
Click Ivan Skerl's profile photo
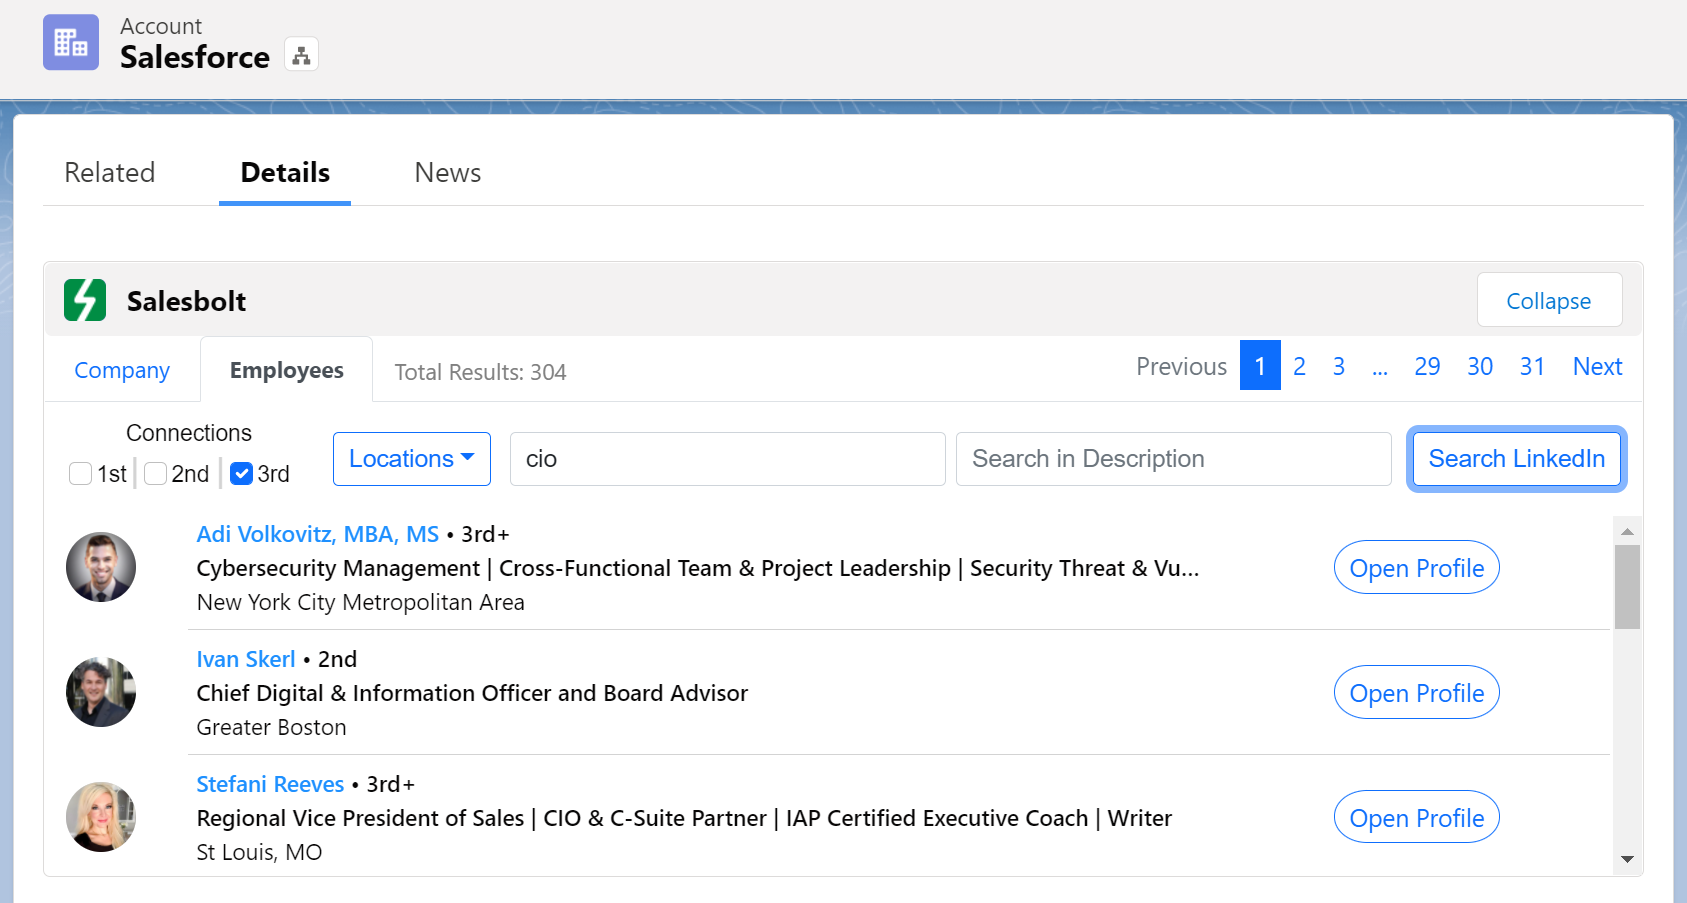click(101, 692)
